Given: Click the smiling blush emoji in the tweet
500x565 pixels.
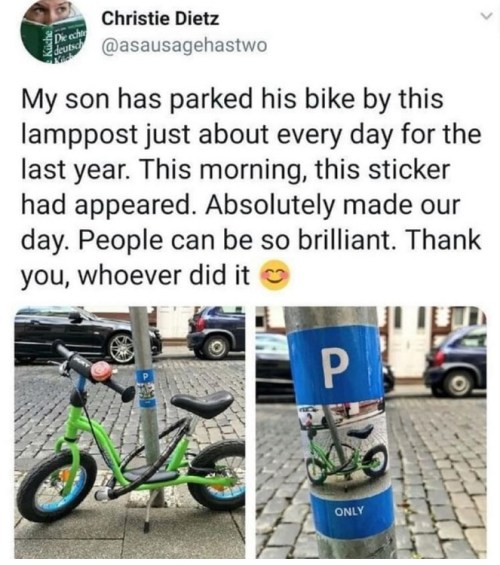Looking at the screenshot, I should coord(275,275).
